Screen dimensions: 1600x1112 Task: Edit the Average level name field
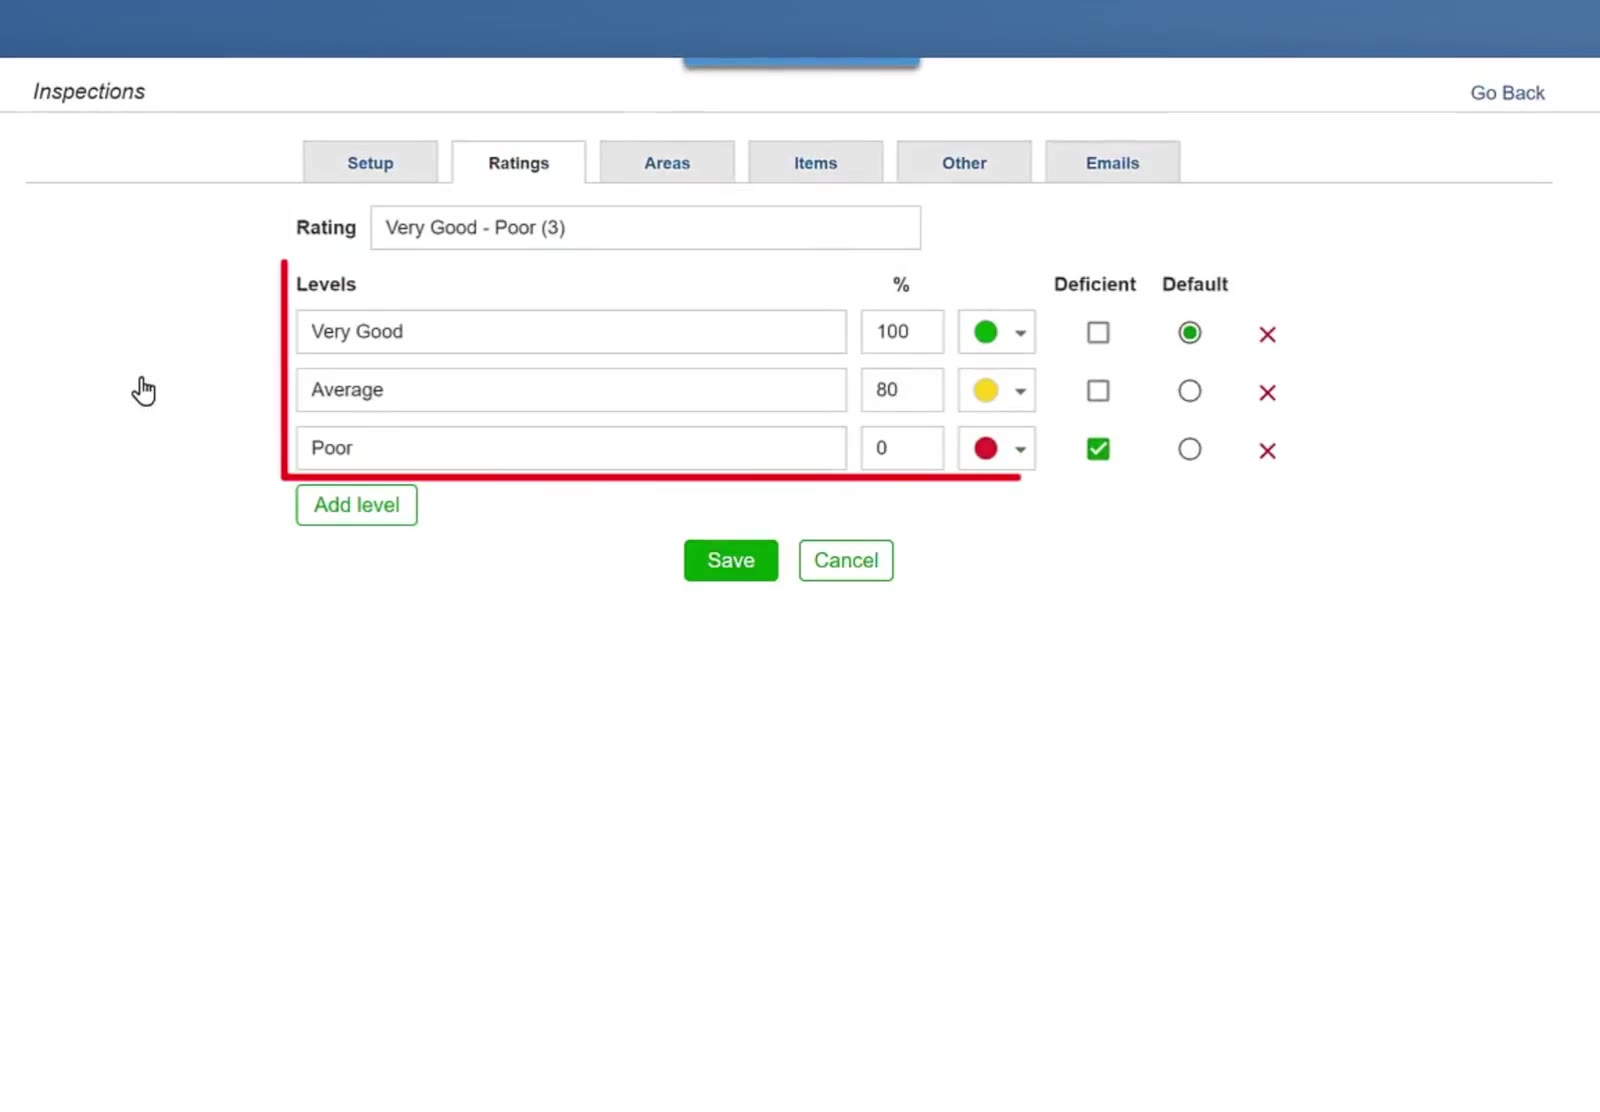tap(571, 390)
